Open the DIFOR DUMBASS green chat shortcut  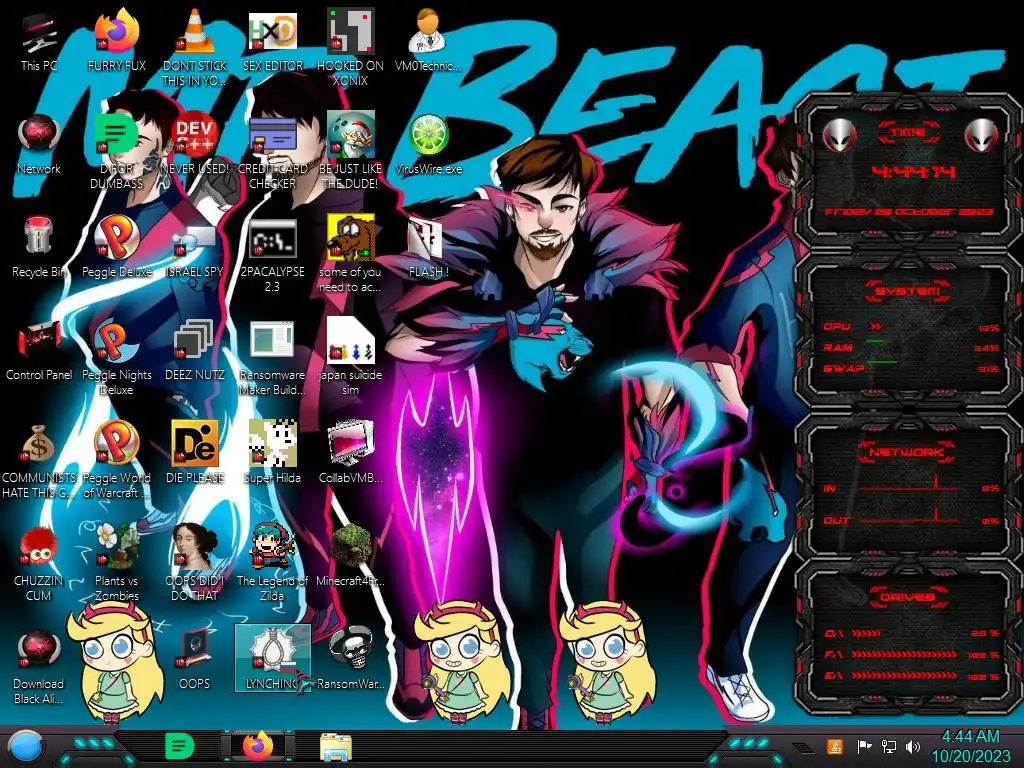(x=116, y=150)
